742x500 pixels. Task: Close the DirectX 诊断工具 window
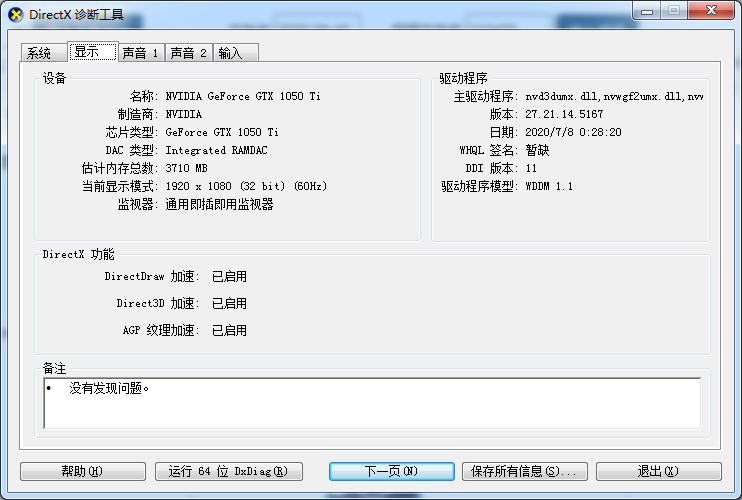click(x=709, y=10)
